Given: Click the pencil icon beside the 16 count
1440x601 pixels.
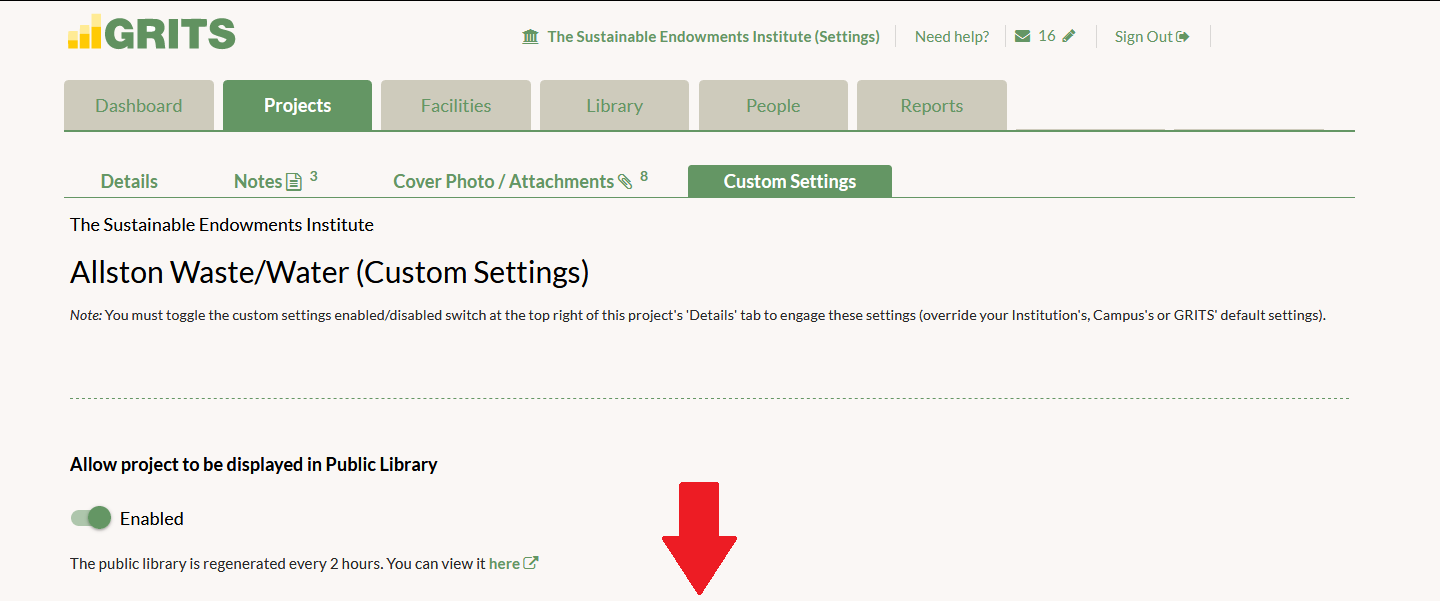Looking at the screenshot, I should [x=1069, y=36].
